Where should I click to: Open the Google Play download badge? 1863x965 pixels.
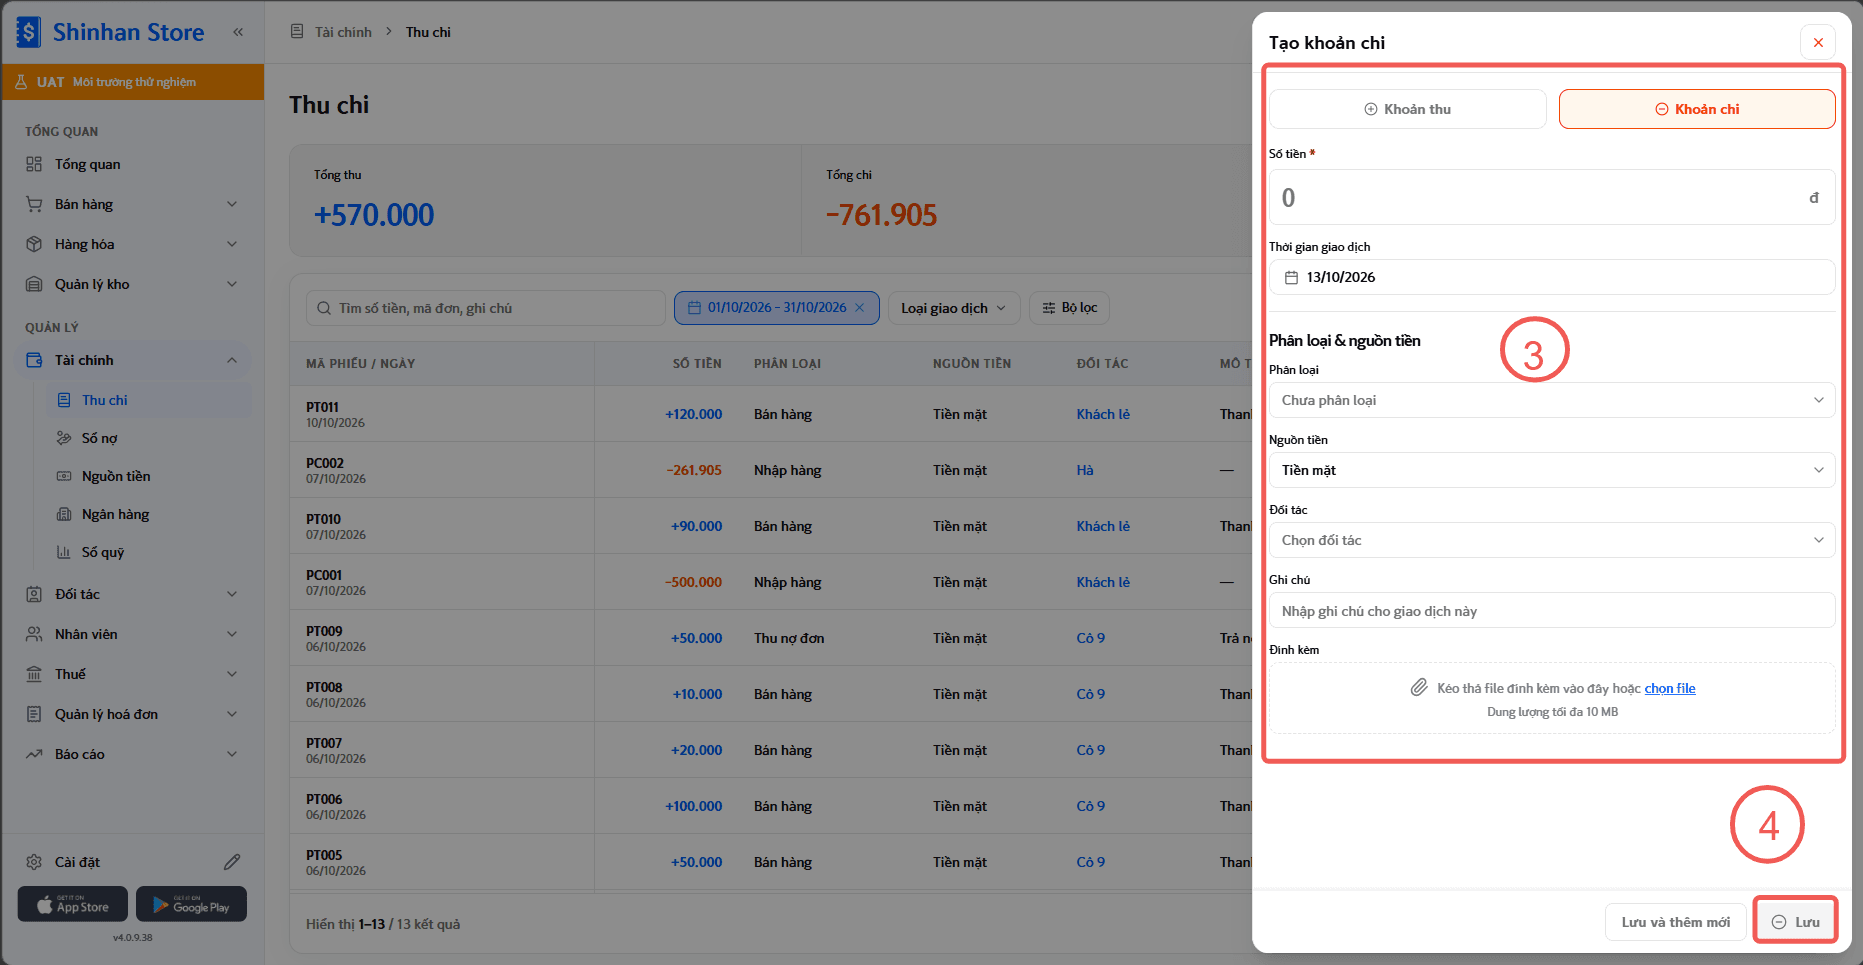[x=191, y=904]
